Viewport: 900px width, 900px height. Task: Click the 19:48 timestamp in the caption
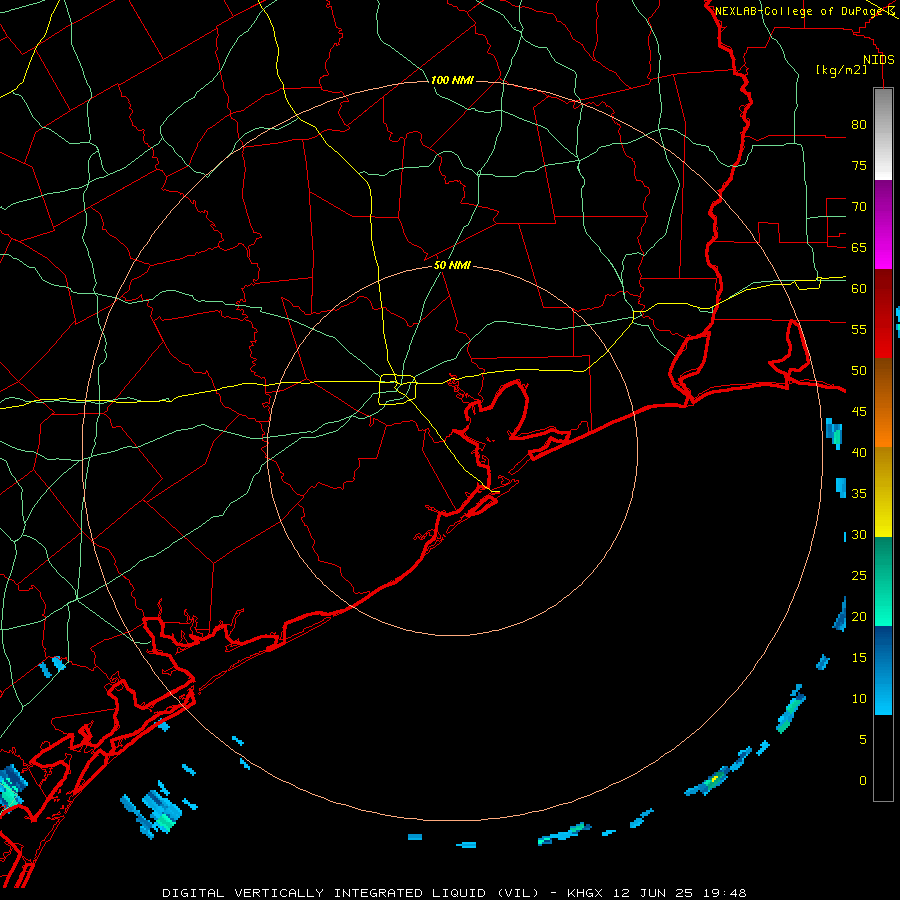coord(727,893)
